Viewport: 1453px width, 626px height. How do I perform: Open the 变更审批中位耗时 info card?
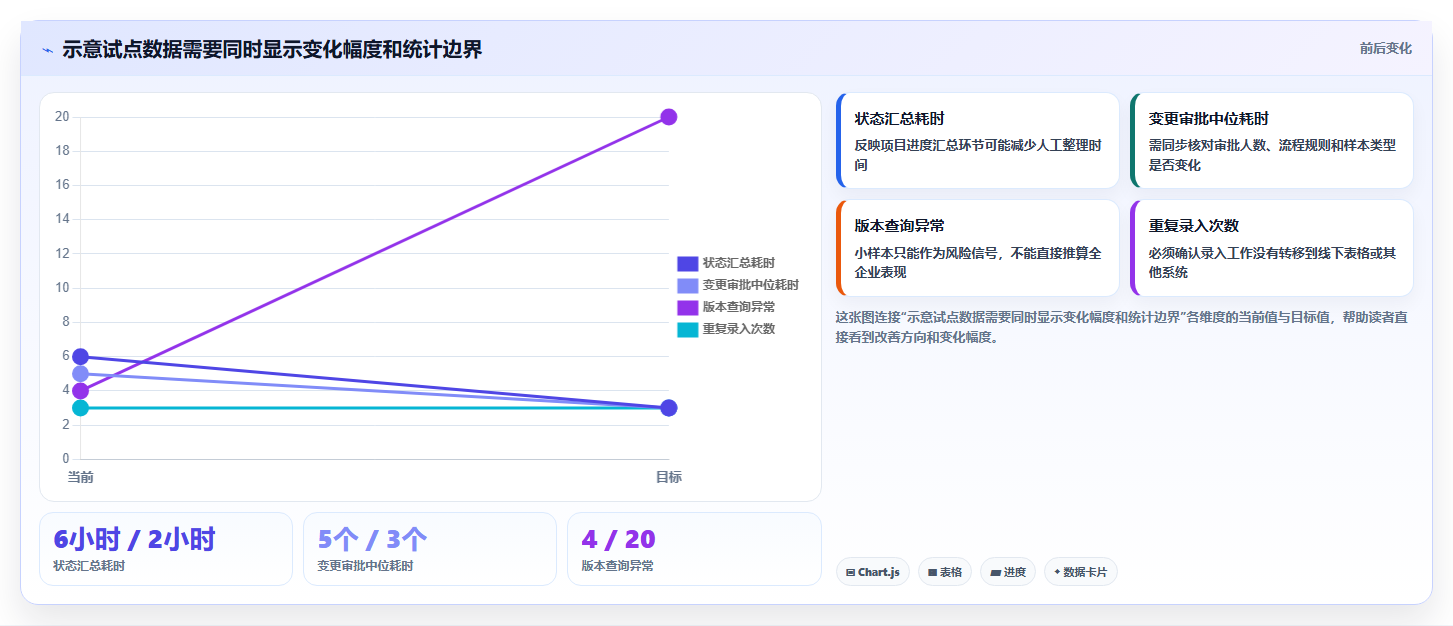(x=1272, y=141)
